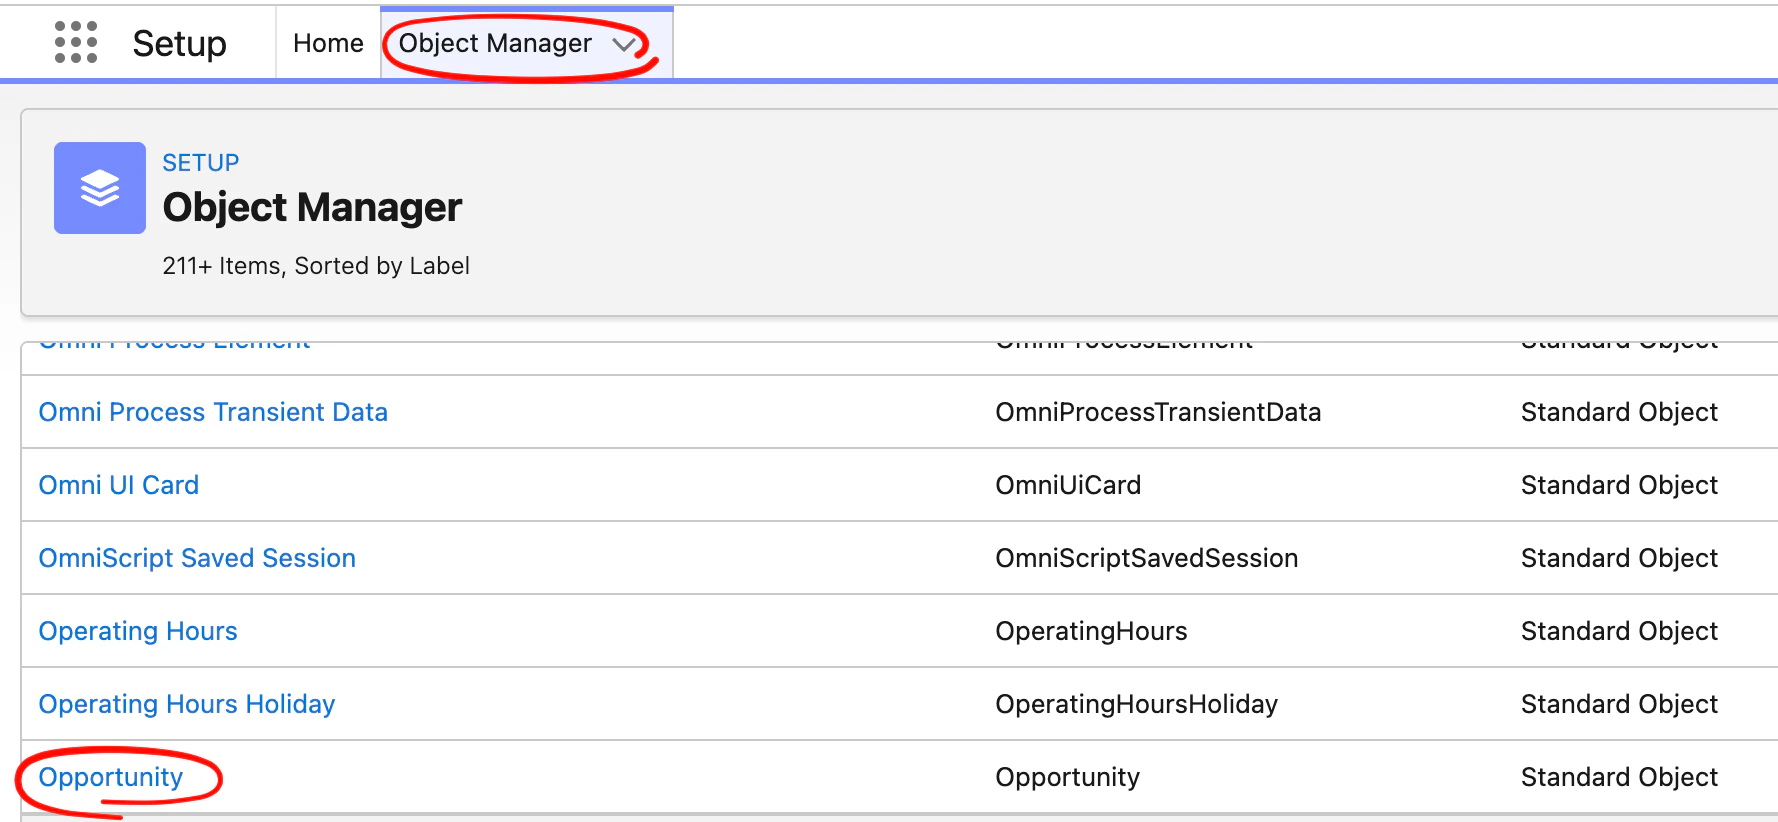
Task: Select the OmniScriptSavedSession API name cell
Action: point(1147,558)
